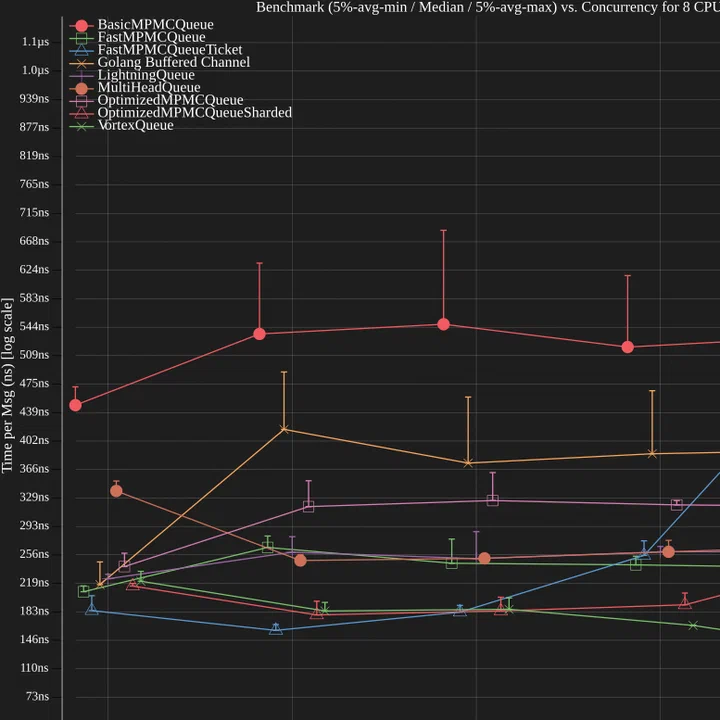This screenshot has width=720, height=720.
Task: Click second OptimizedMPMCQueueSharded triangle marker
Action: click(317, 613)
